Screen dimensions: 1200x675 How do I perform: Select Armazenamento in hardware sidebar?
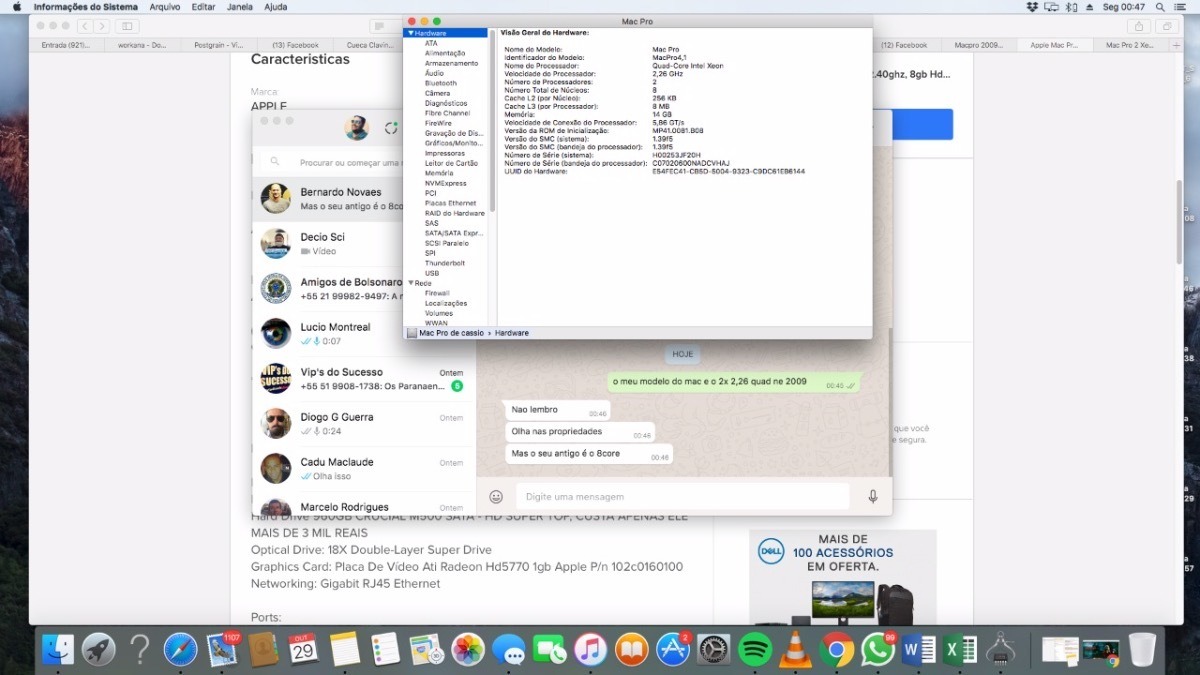point(451,63)
